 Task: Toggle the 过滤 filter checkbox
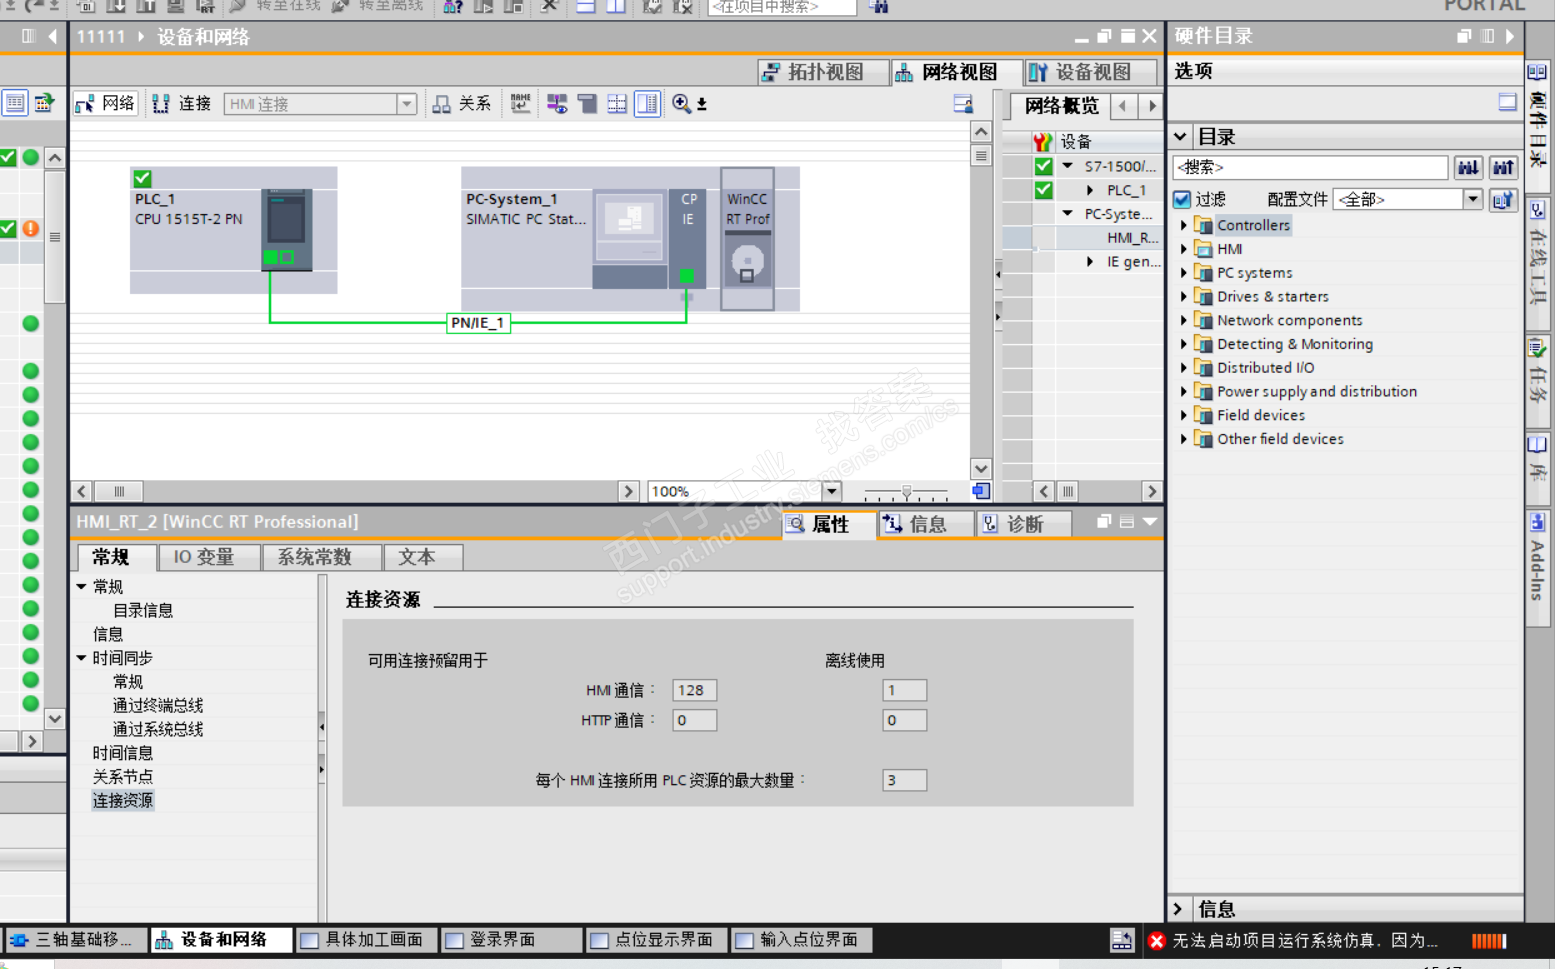coord(1182,199)
